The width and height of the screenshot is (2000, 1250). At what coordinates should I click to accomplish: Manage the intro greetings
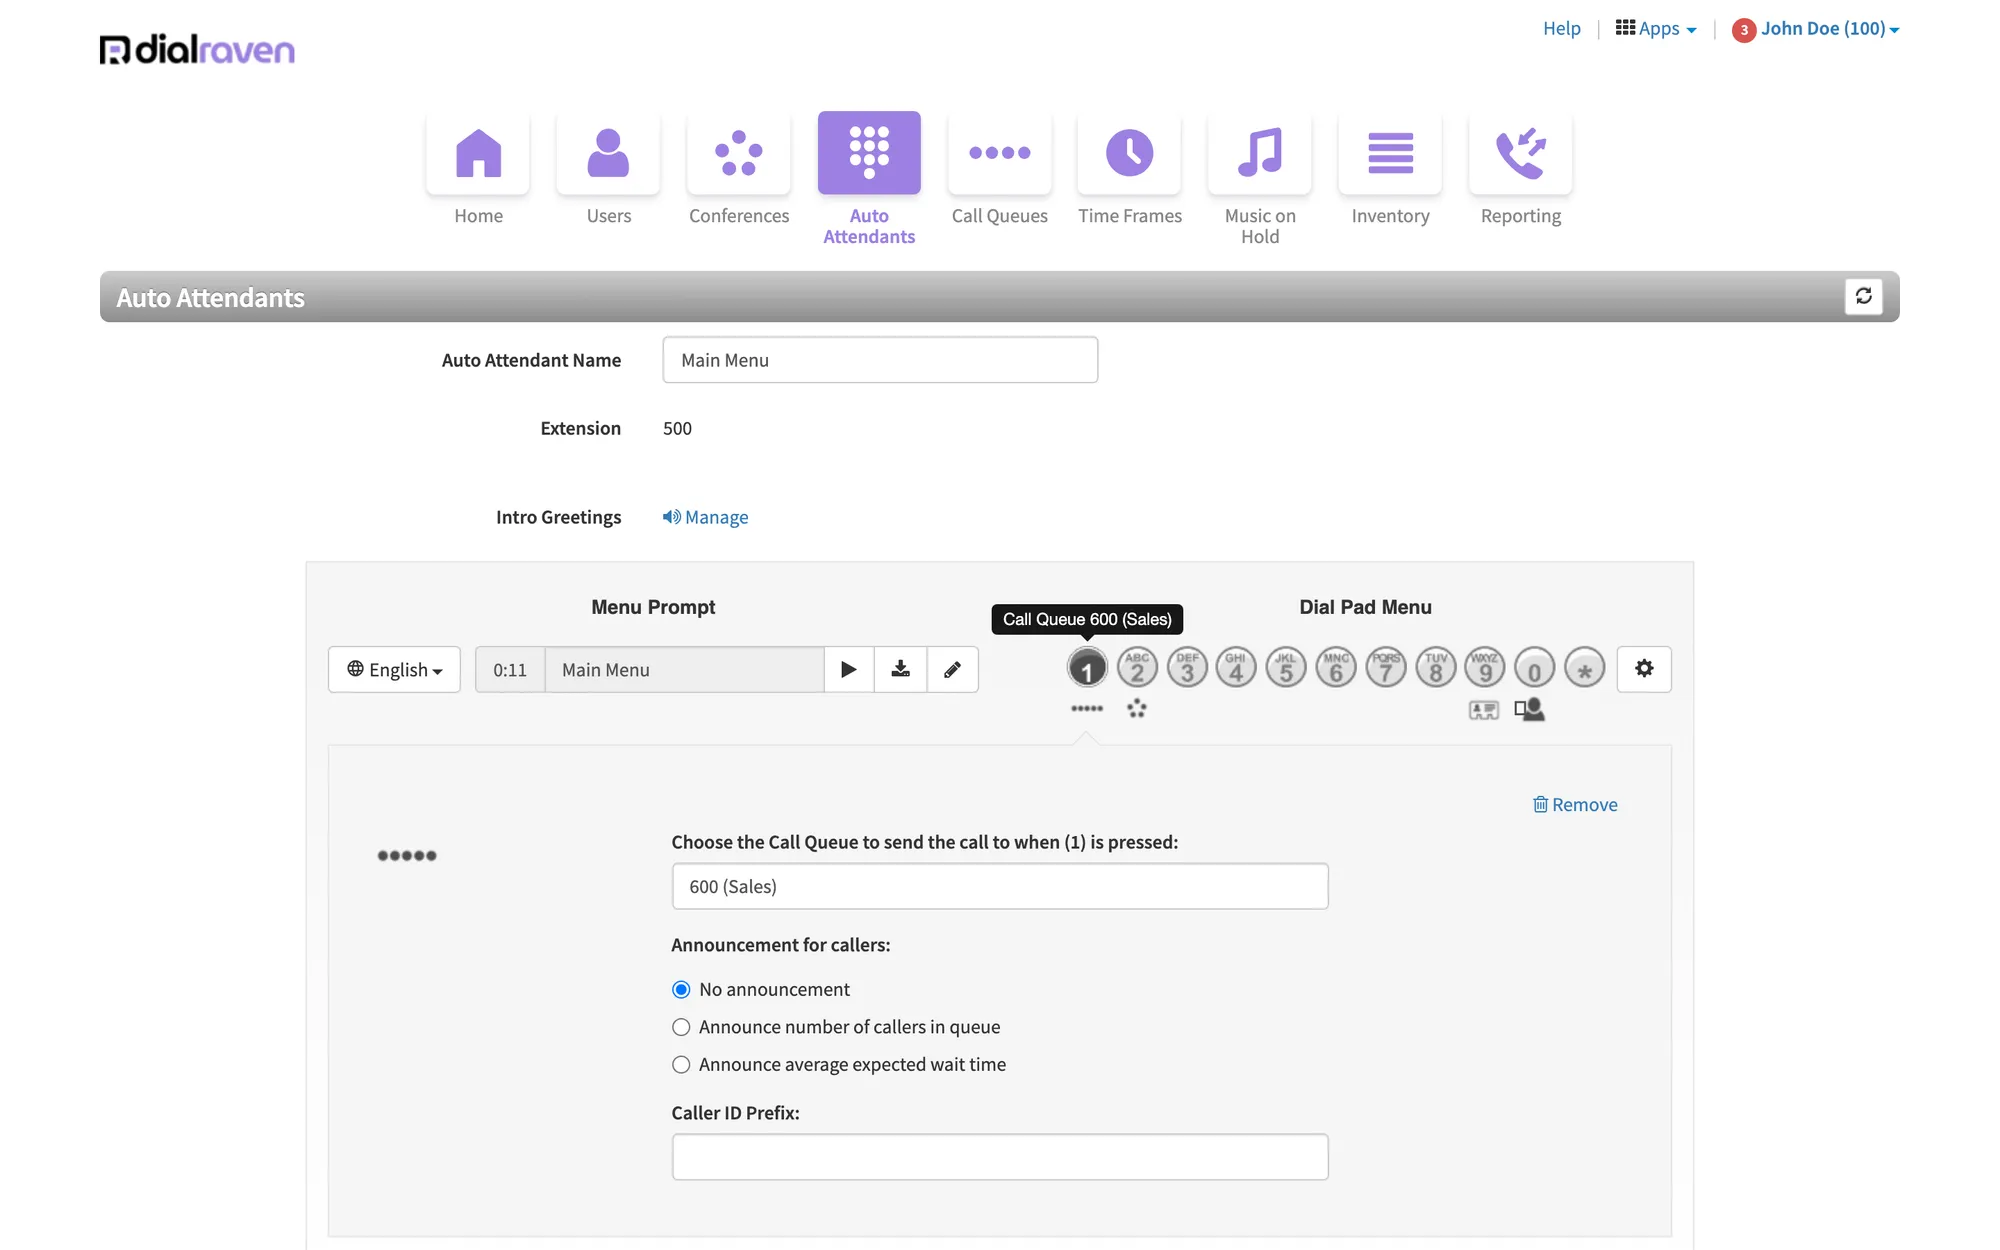coord(705,517)
